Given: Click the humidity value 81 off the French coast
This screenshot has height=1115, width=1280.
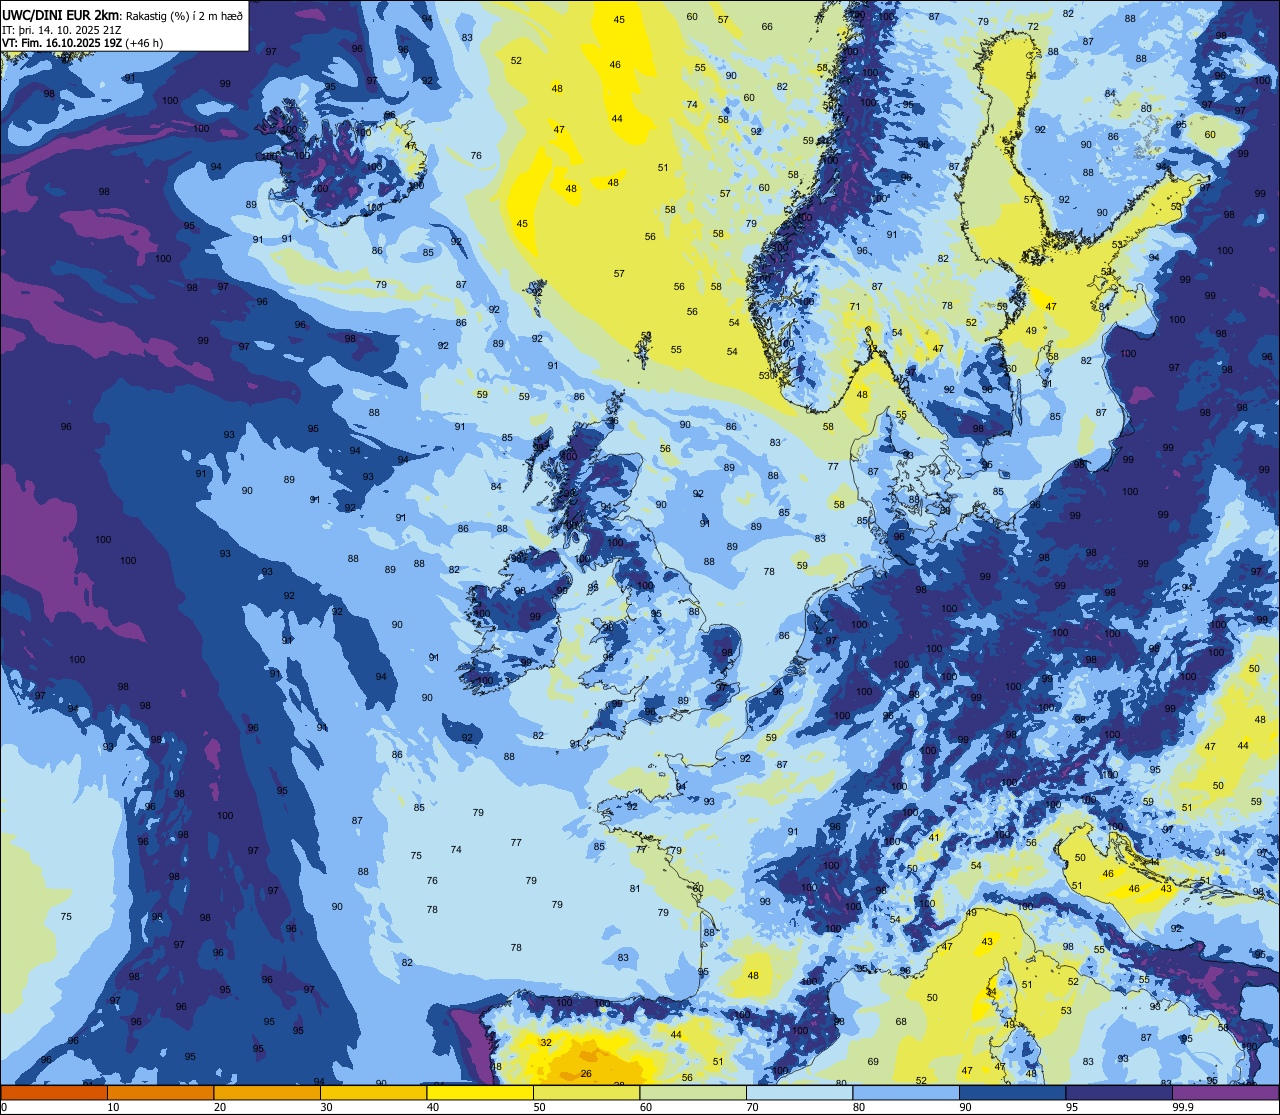Looking at the screenshot, I should (635, 888).
